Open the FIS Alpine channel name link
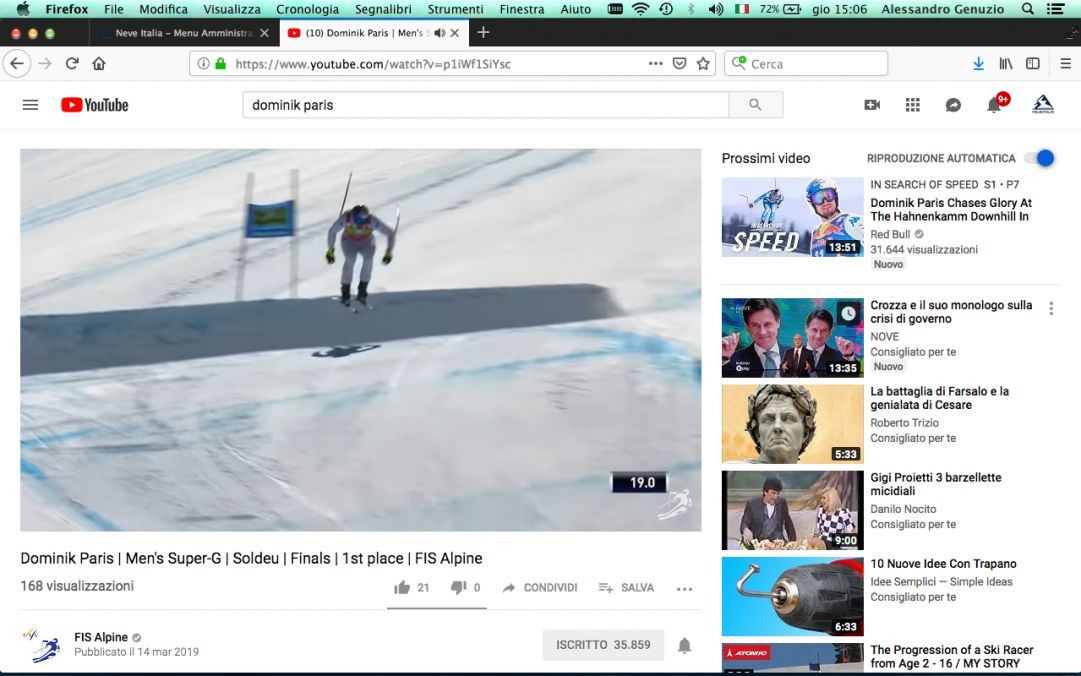 click(101, 637)
